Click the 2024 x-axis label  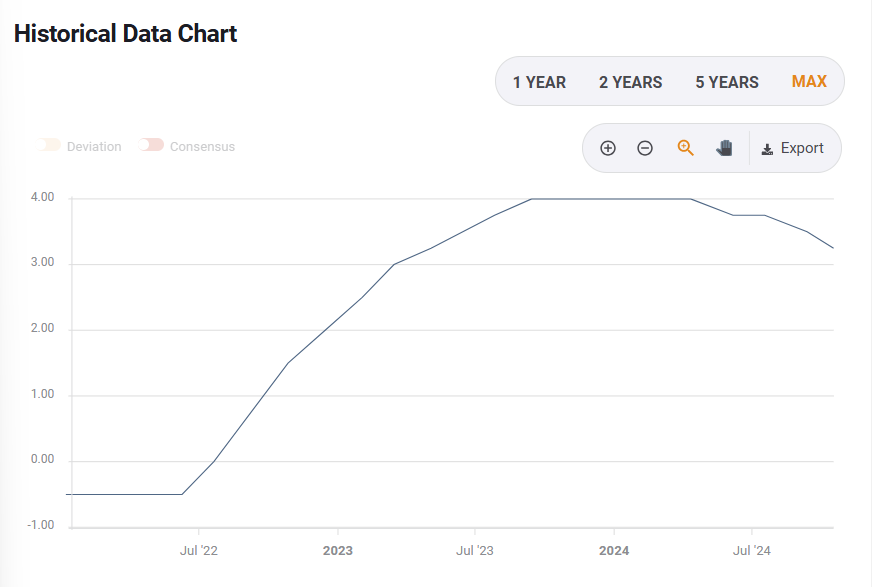[614, 551]
